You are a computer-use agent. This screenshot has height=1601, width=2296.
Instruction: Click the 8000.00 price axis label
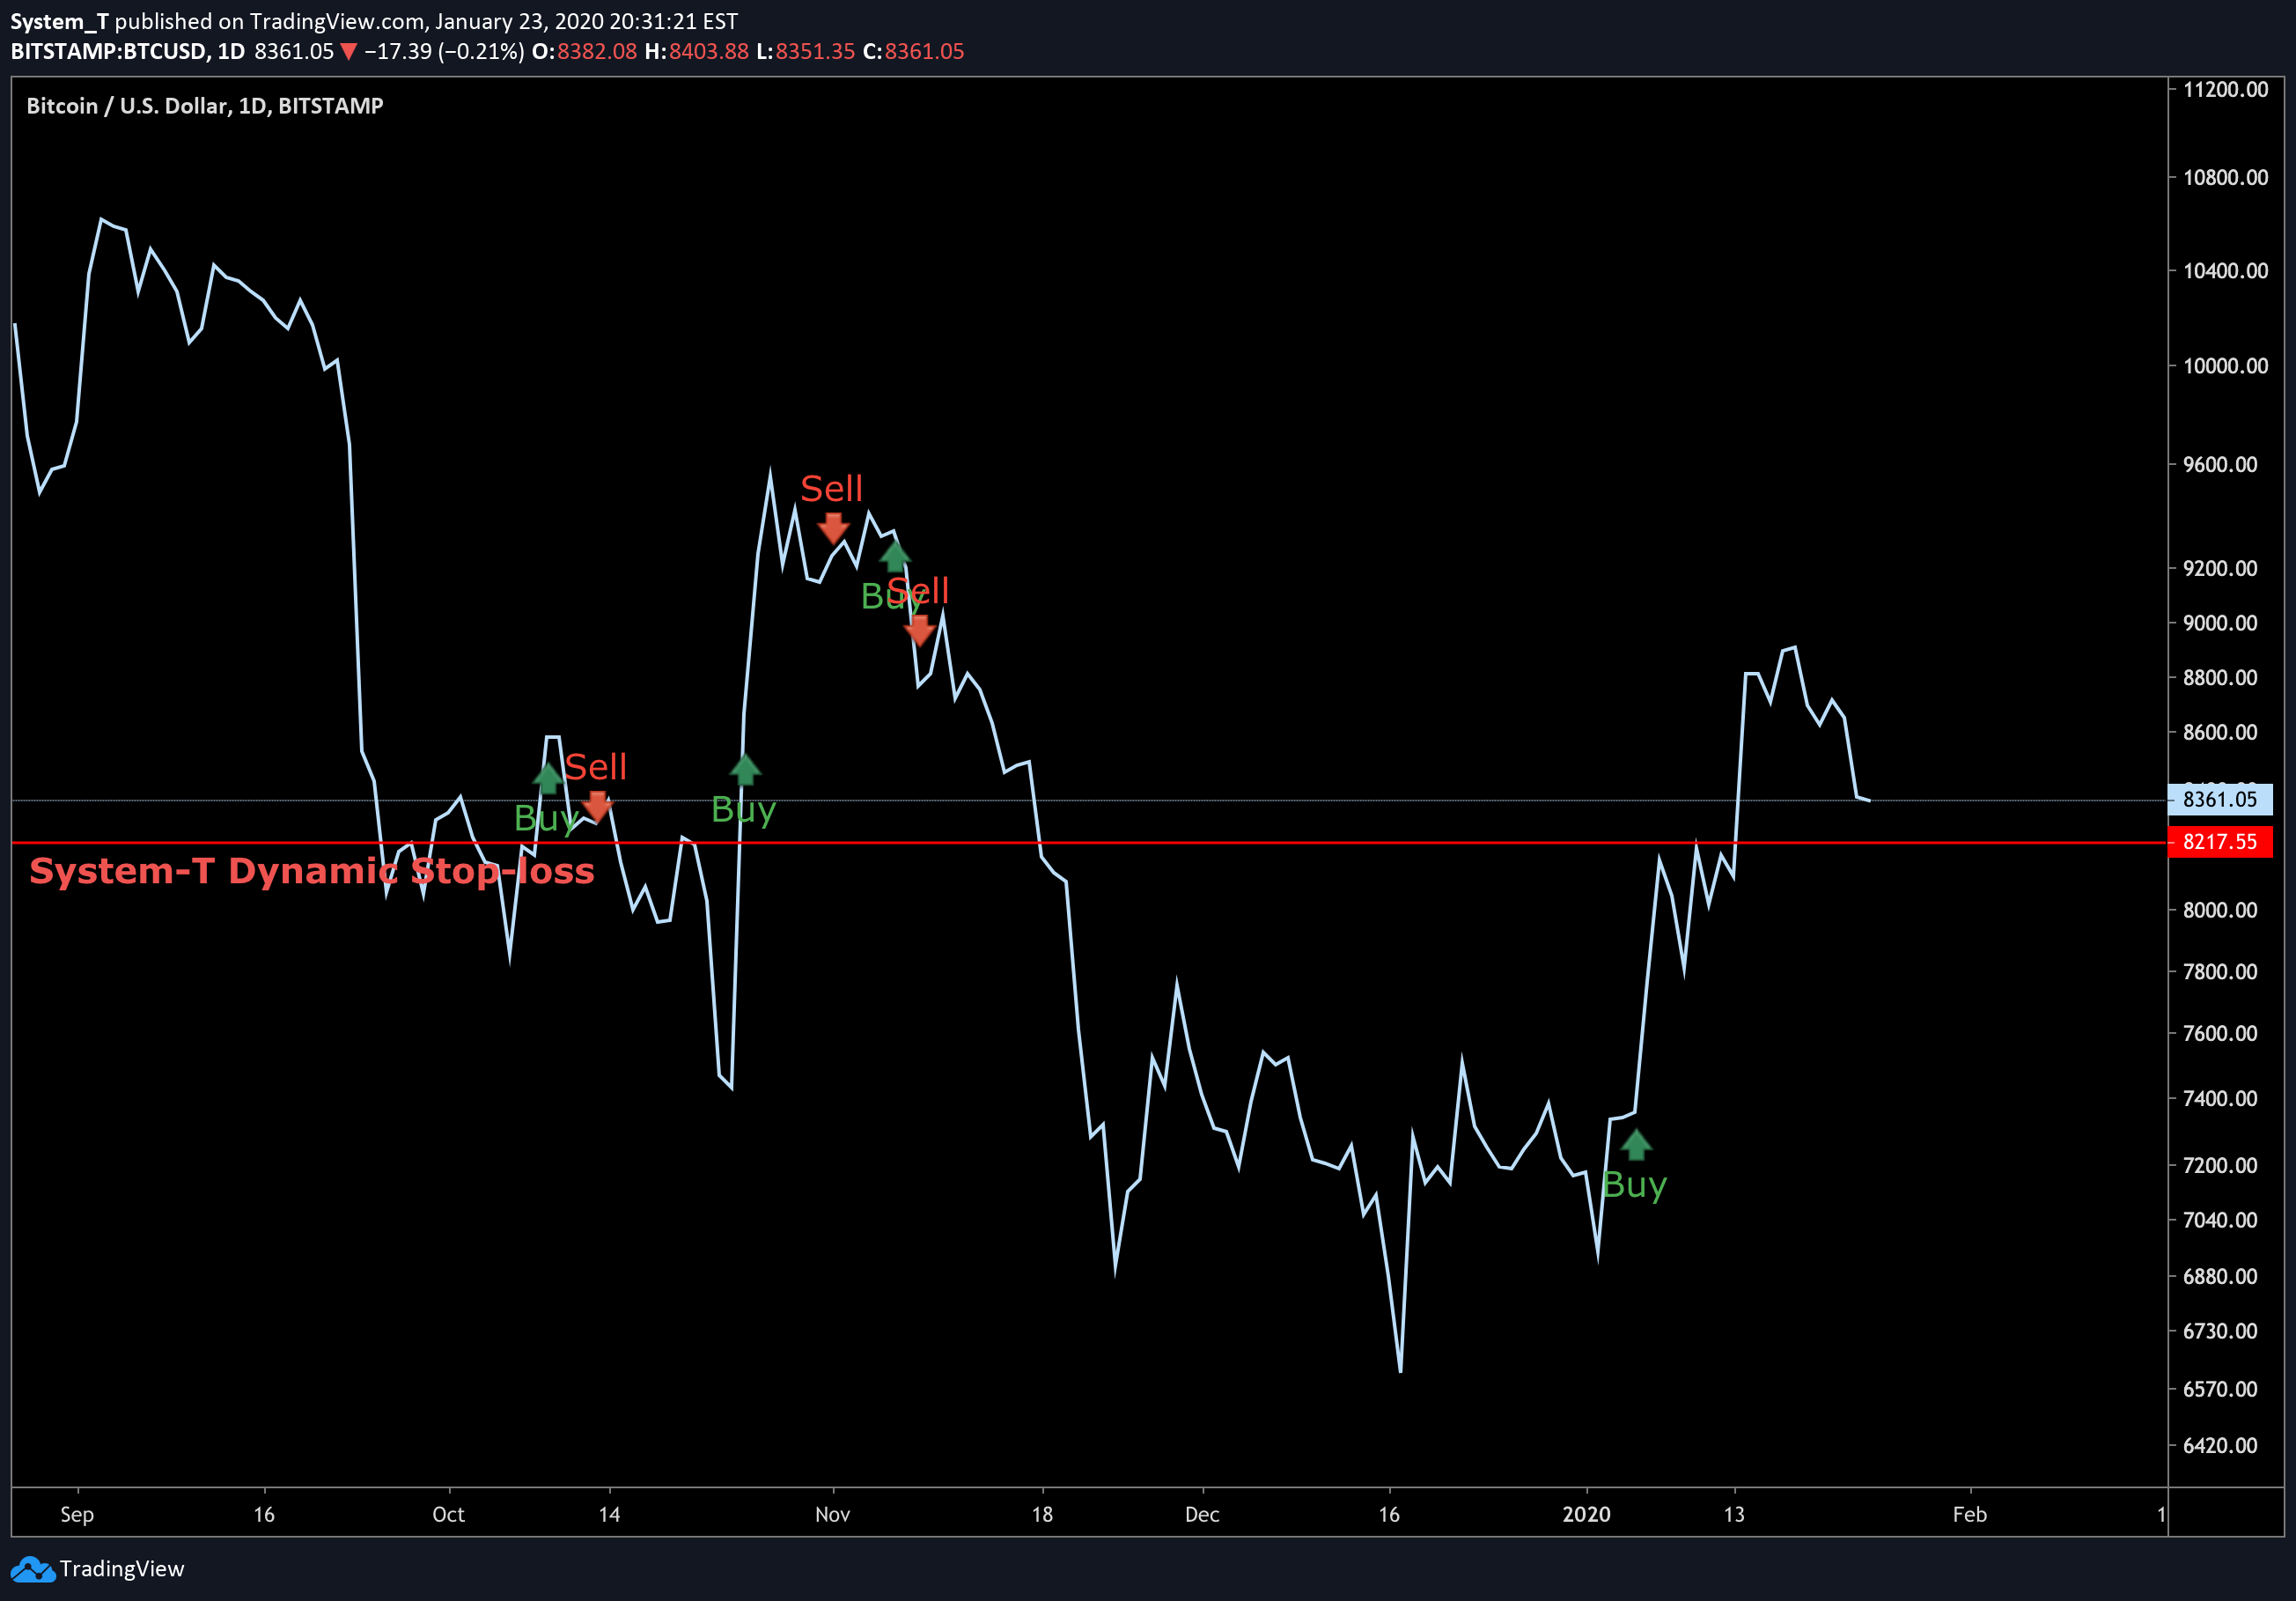pyautogui.click(x=2220, y=911)
